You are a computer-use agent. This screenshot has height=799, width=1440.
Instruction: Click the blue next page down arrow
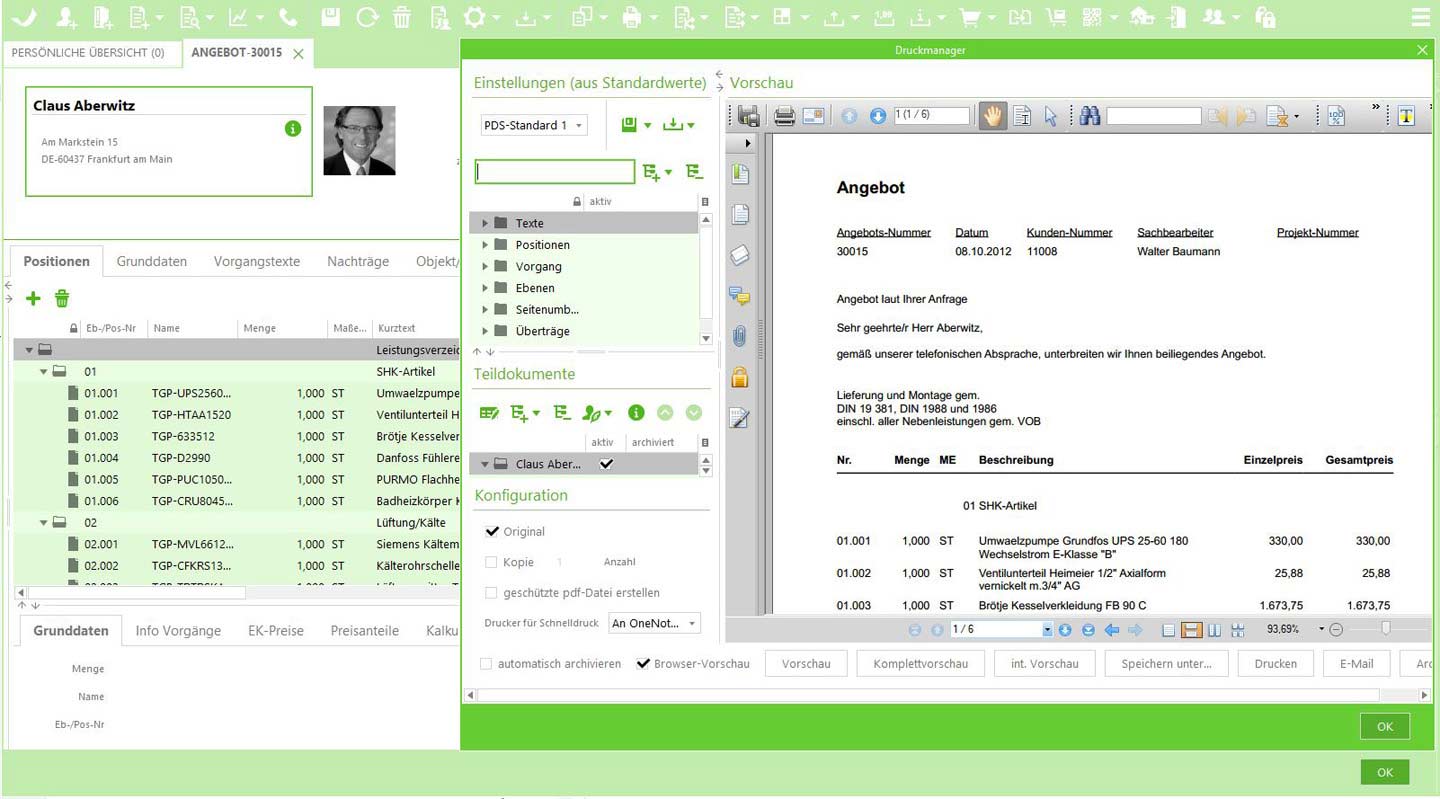tap(878, 116)
